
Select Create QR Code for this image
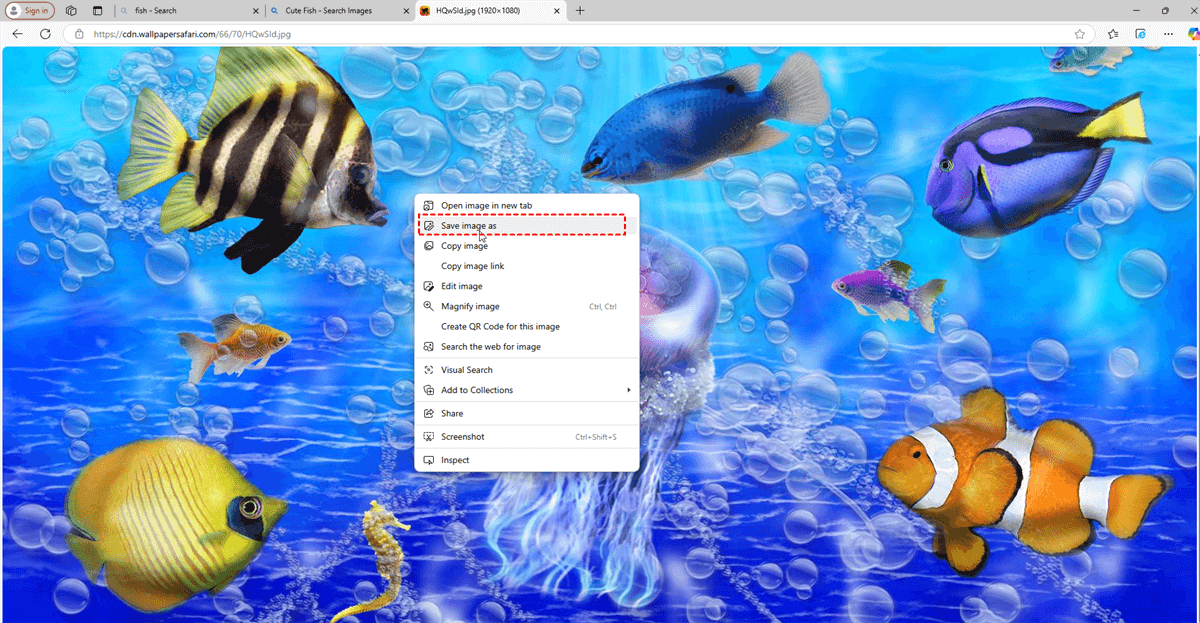coord(500,327)
